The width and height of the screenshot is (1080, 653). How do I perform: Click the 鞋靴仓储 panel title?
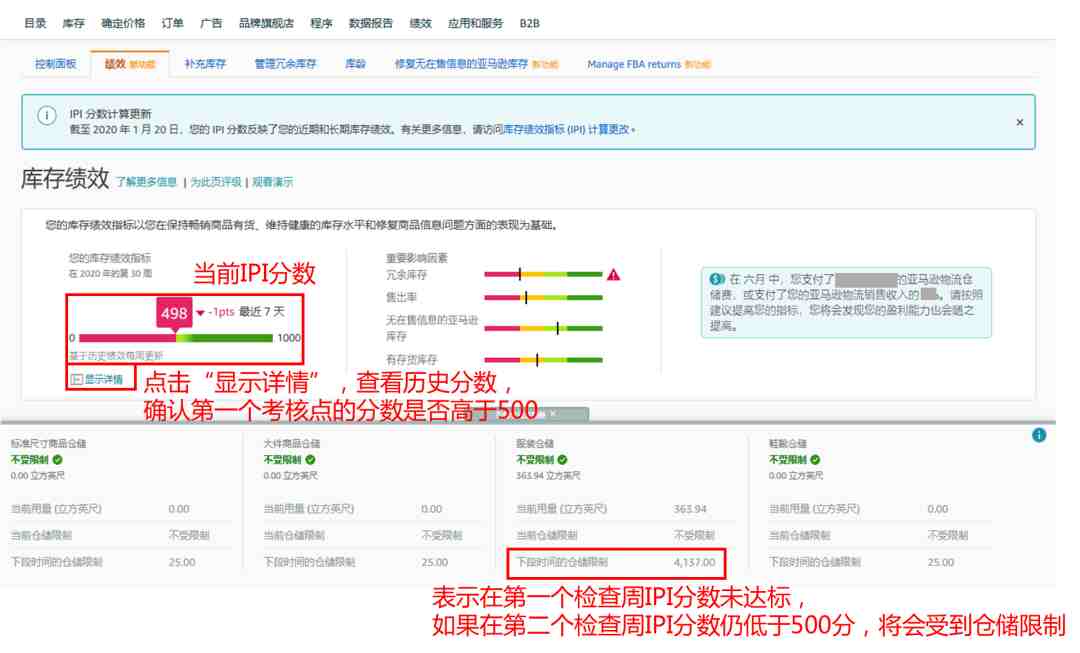click(787, 443)
